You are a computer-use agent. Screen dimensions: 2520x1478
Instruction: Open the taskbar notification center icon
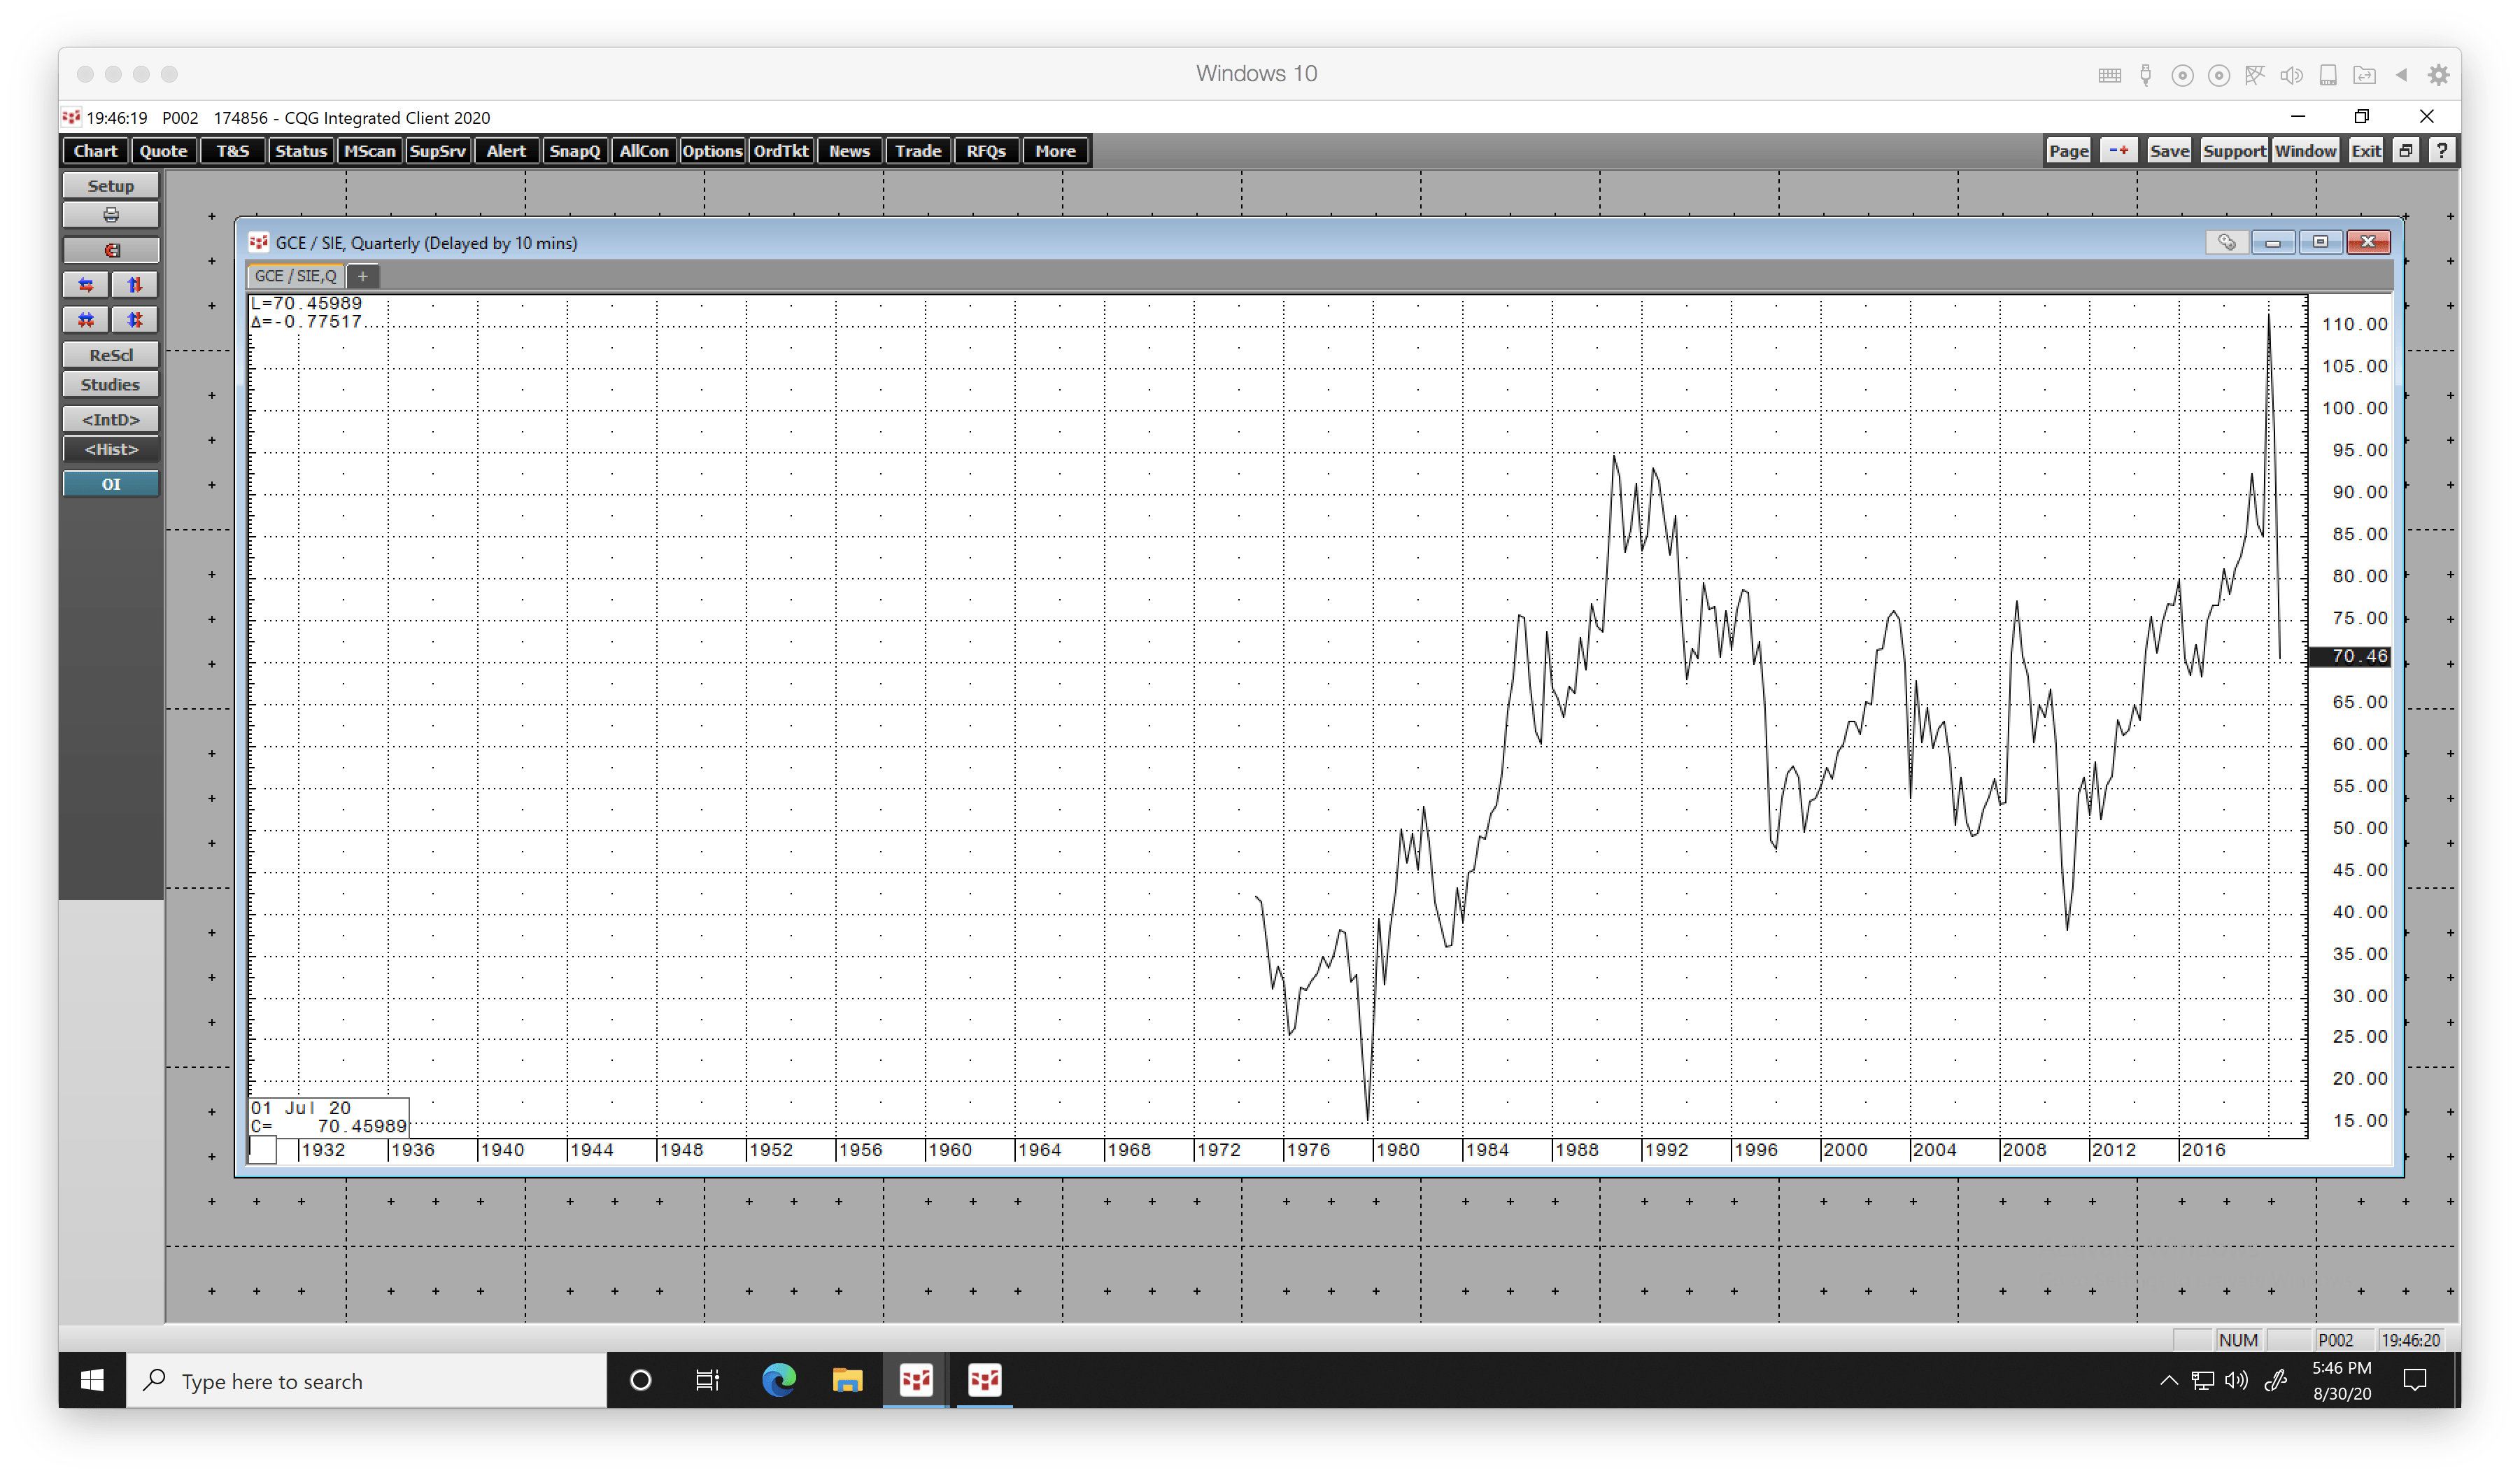pos(2414,1380)
